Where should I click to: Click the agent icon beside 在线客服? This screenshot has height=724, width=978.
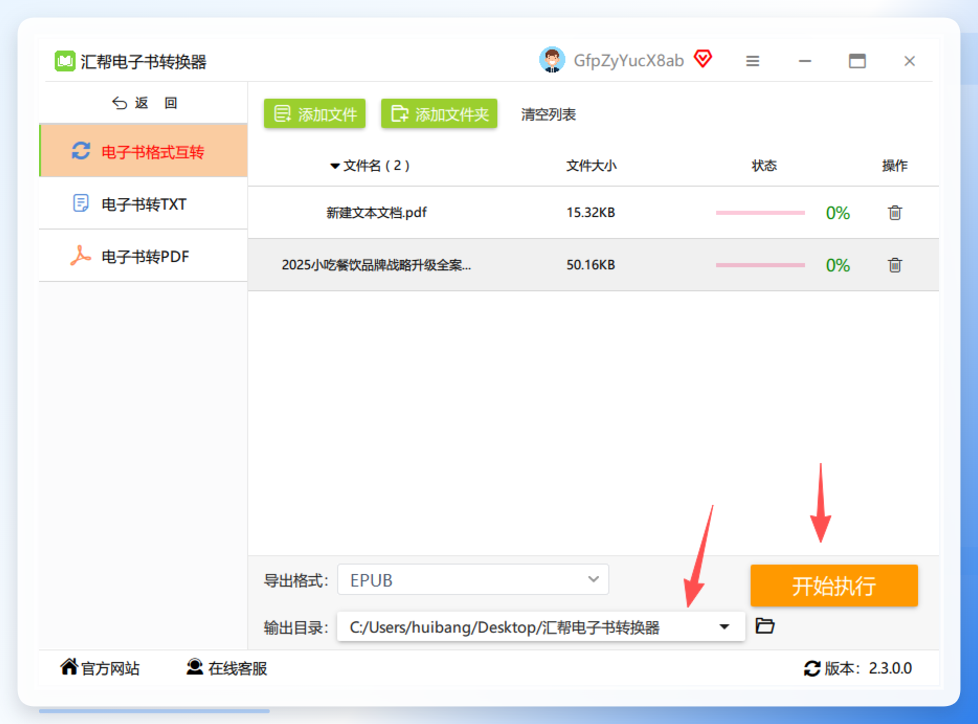tap(195, 667)
